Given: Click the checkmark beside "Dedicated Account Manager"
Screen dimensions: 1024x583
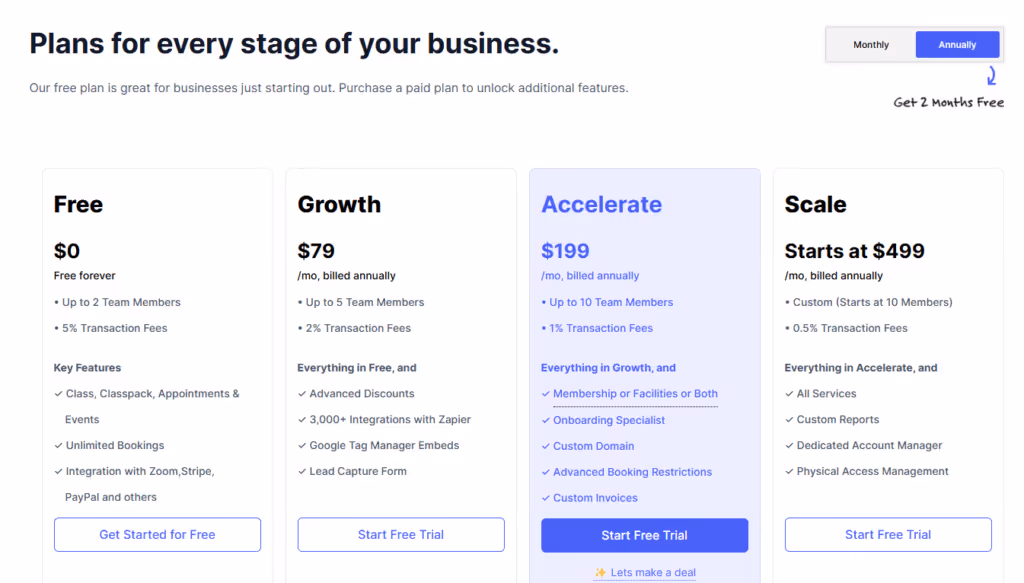Looking at the screenshot, I should tap(790, 445).
